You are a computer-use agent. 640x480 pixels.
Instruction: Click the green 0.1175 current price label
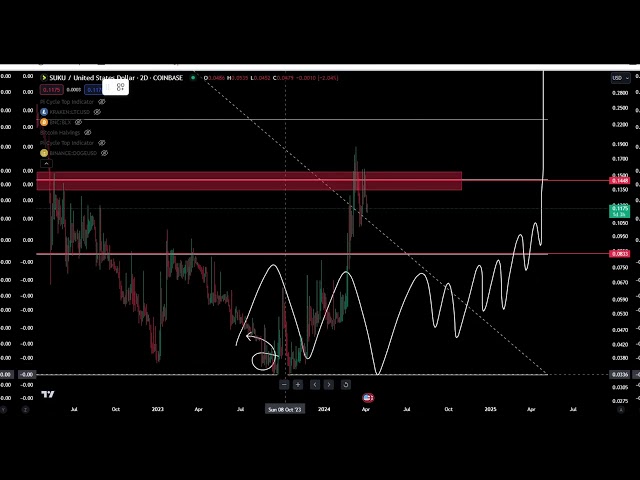(619, 208)
